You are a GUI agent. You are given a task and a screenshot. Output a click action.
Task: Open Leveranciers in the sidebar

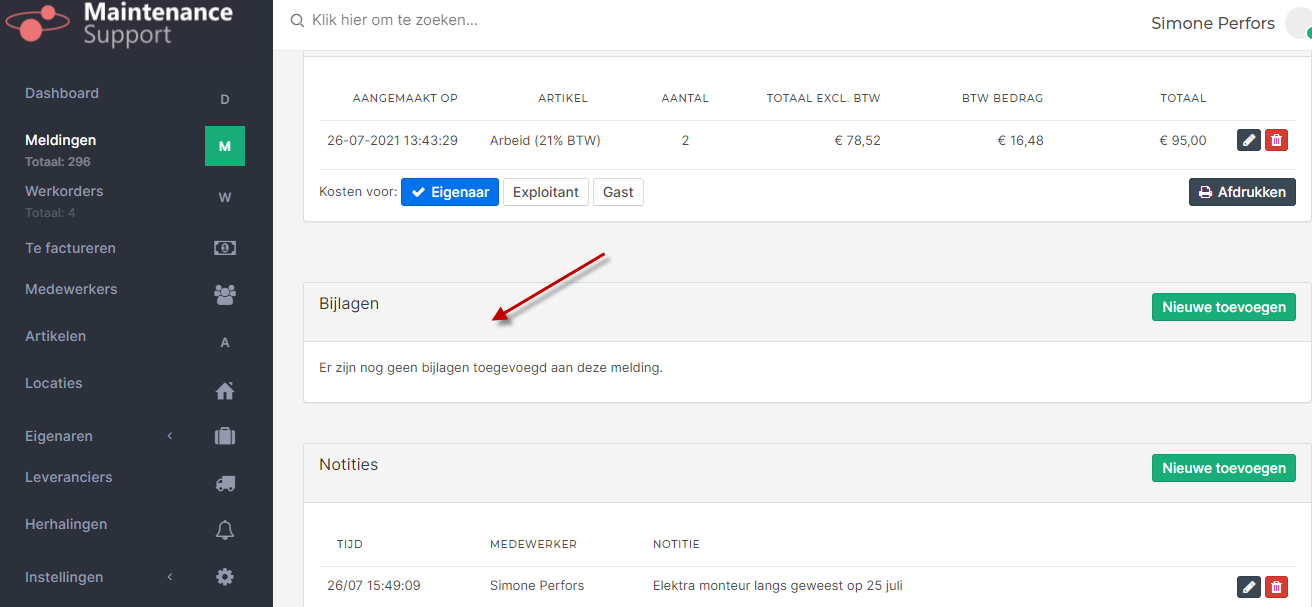click(x=69, y=477)
